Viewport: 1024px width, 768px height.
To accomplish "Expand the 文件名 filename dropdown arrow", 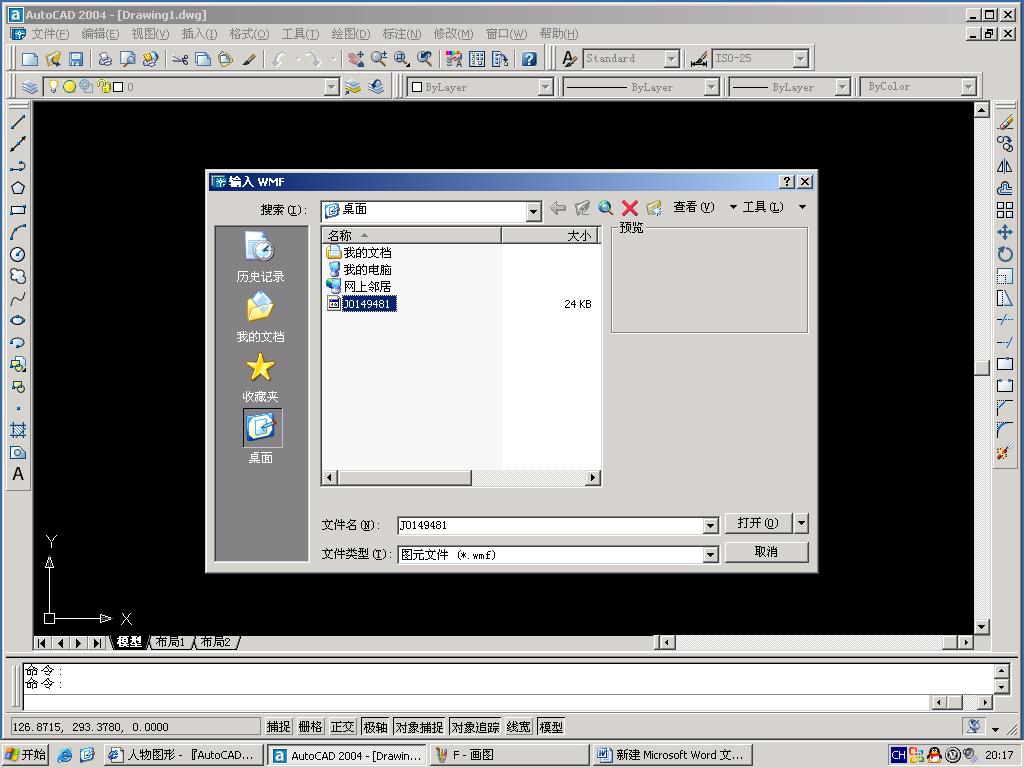I will point(711,526).
